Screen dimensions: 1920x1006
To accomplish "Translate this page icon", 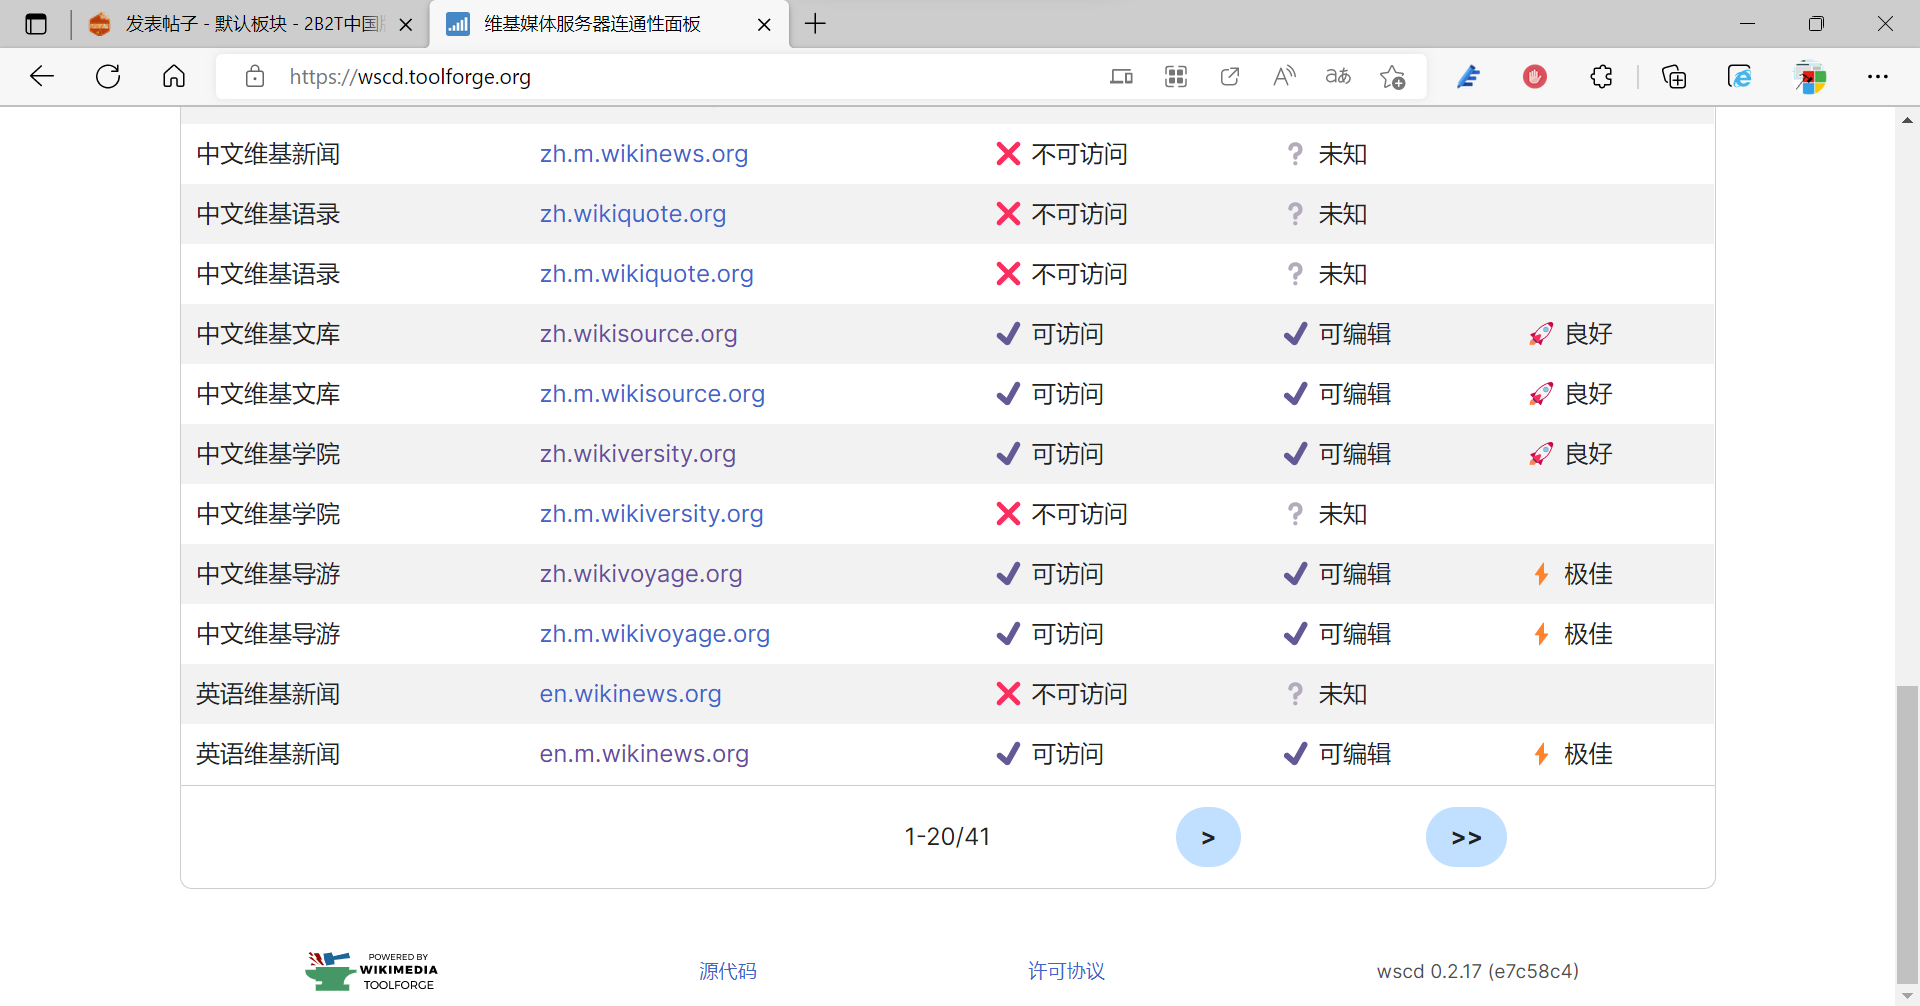I will [x=1338, y=76].
